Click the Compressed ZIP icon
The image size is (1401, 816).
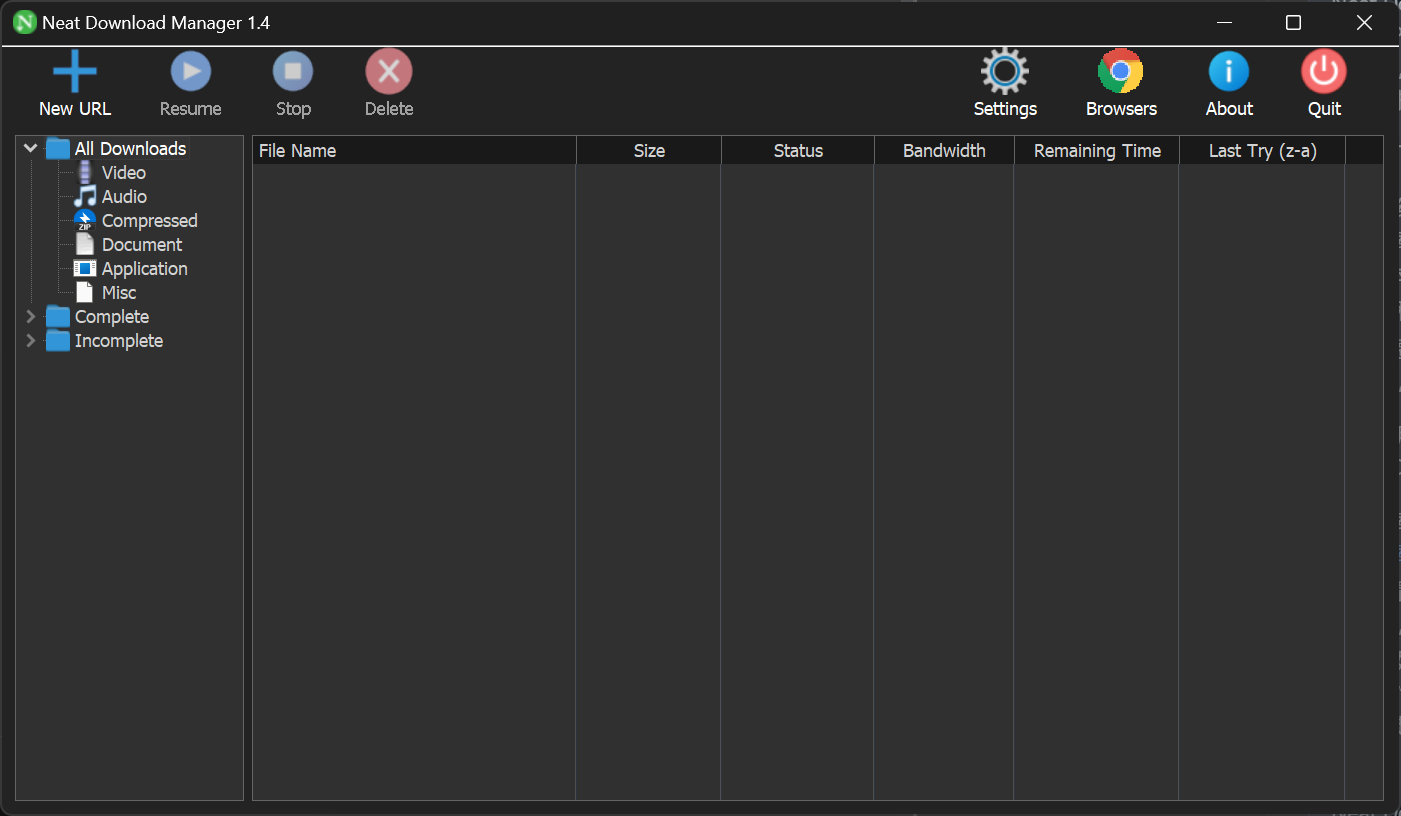(85, 221)
